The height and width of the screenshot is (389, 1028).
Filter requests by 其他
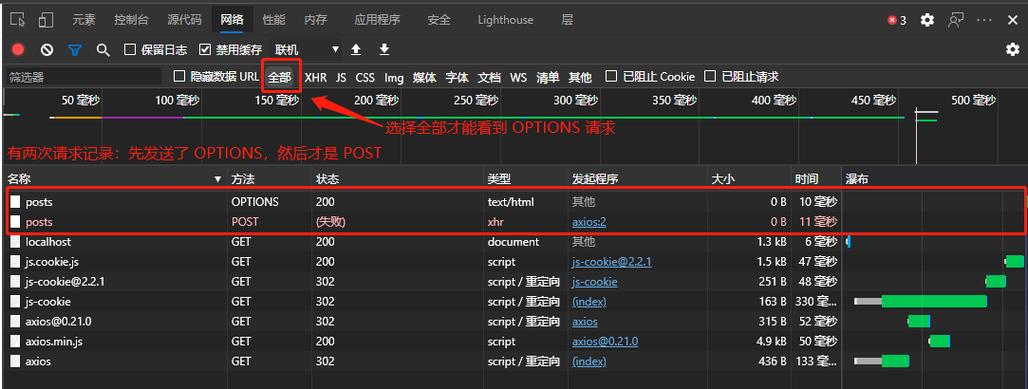(x=580, y=77)
